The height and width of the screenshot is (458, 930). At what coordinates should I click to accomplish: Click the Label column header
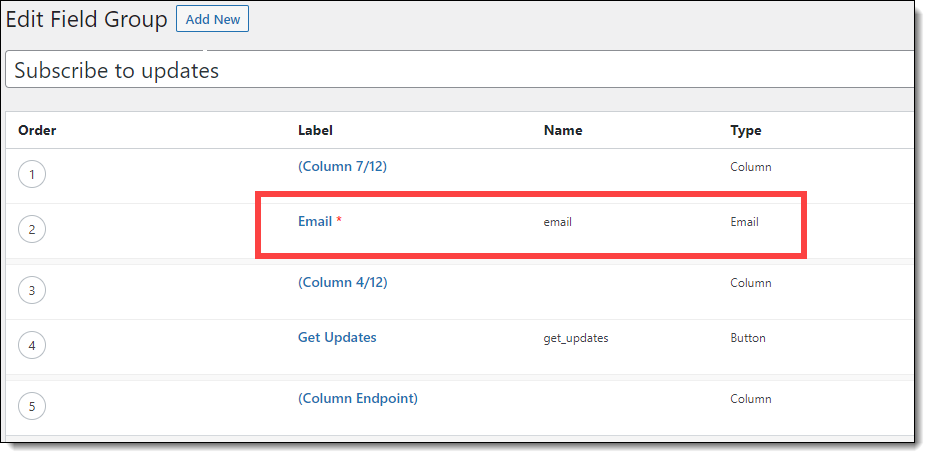316,131
